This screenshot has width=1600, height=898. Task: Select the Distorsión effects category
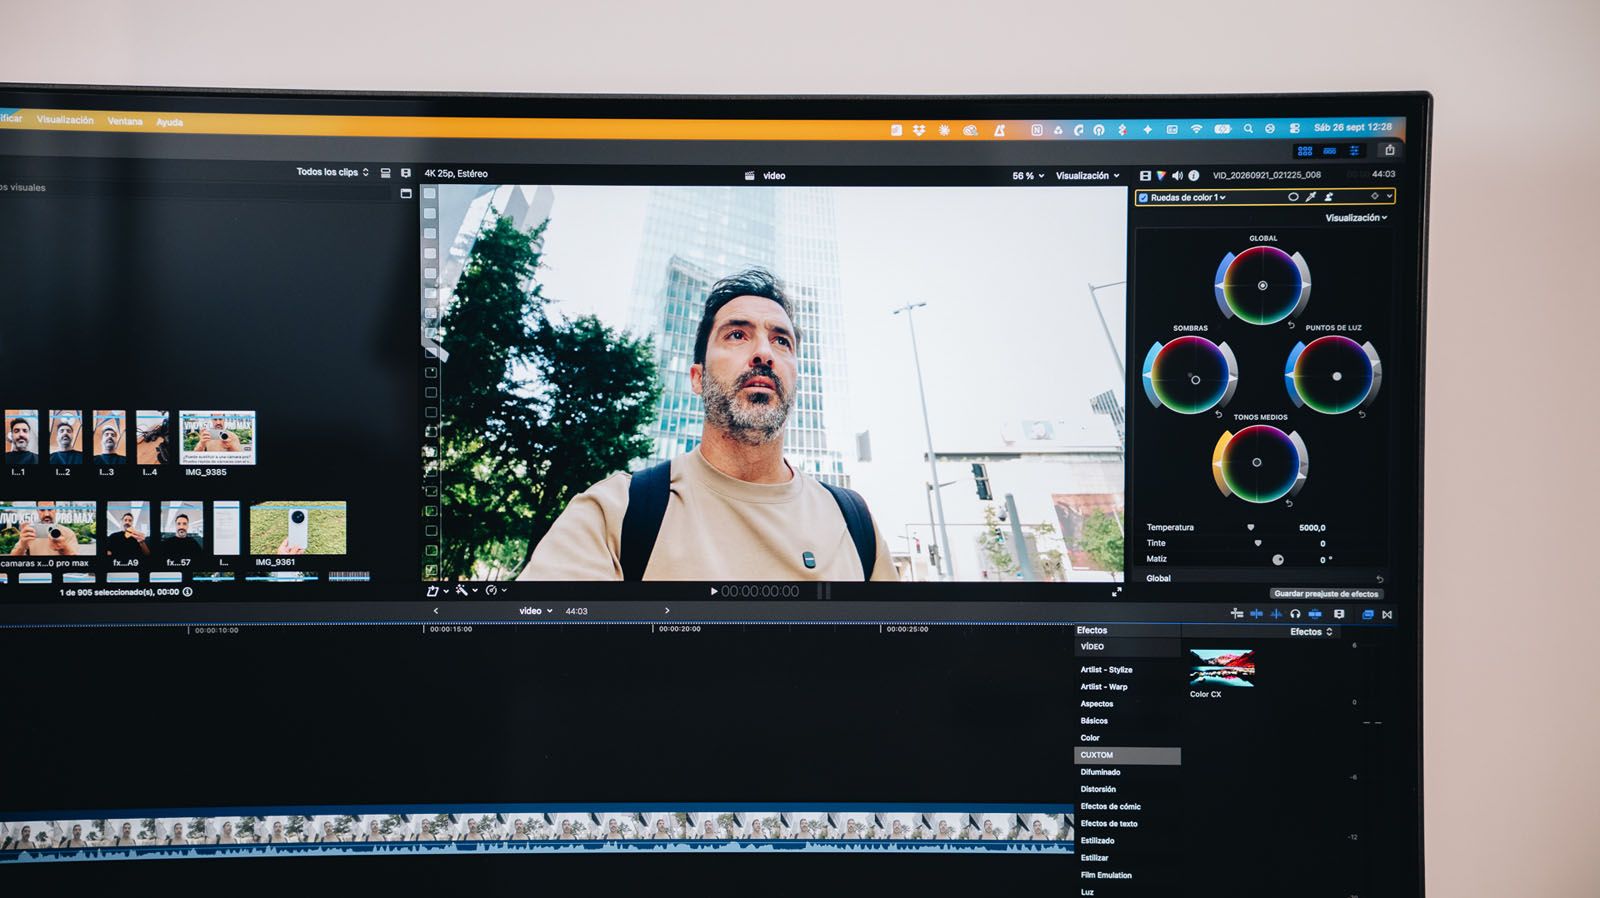click(x=1098, y=789)
